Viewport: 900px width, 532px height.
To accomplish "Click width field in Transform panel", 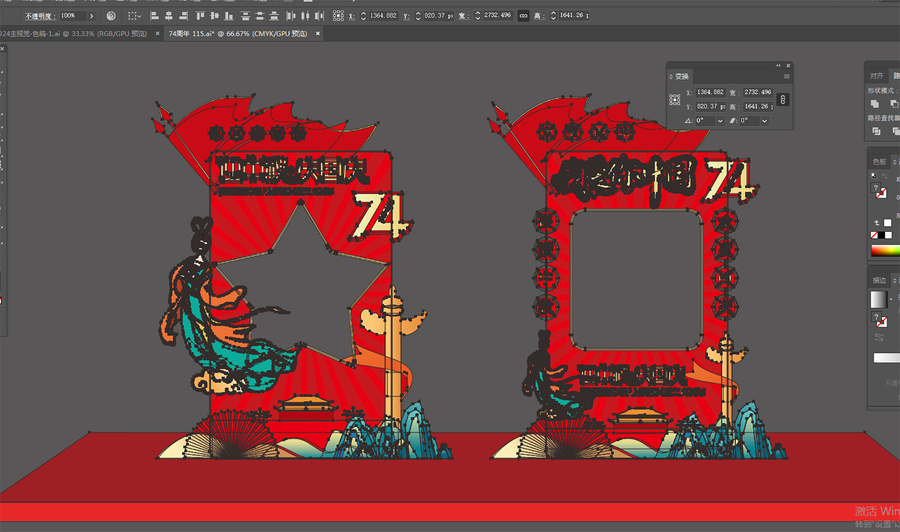I will point(758,92).
